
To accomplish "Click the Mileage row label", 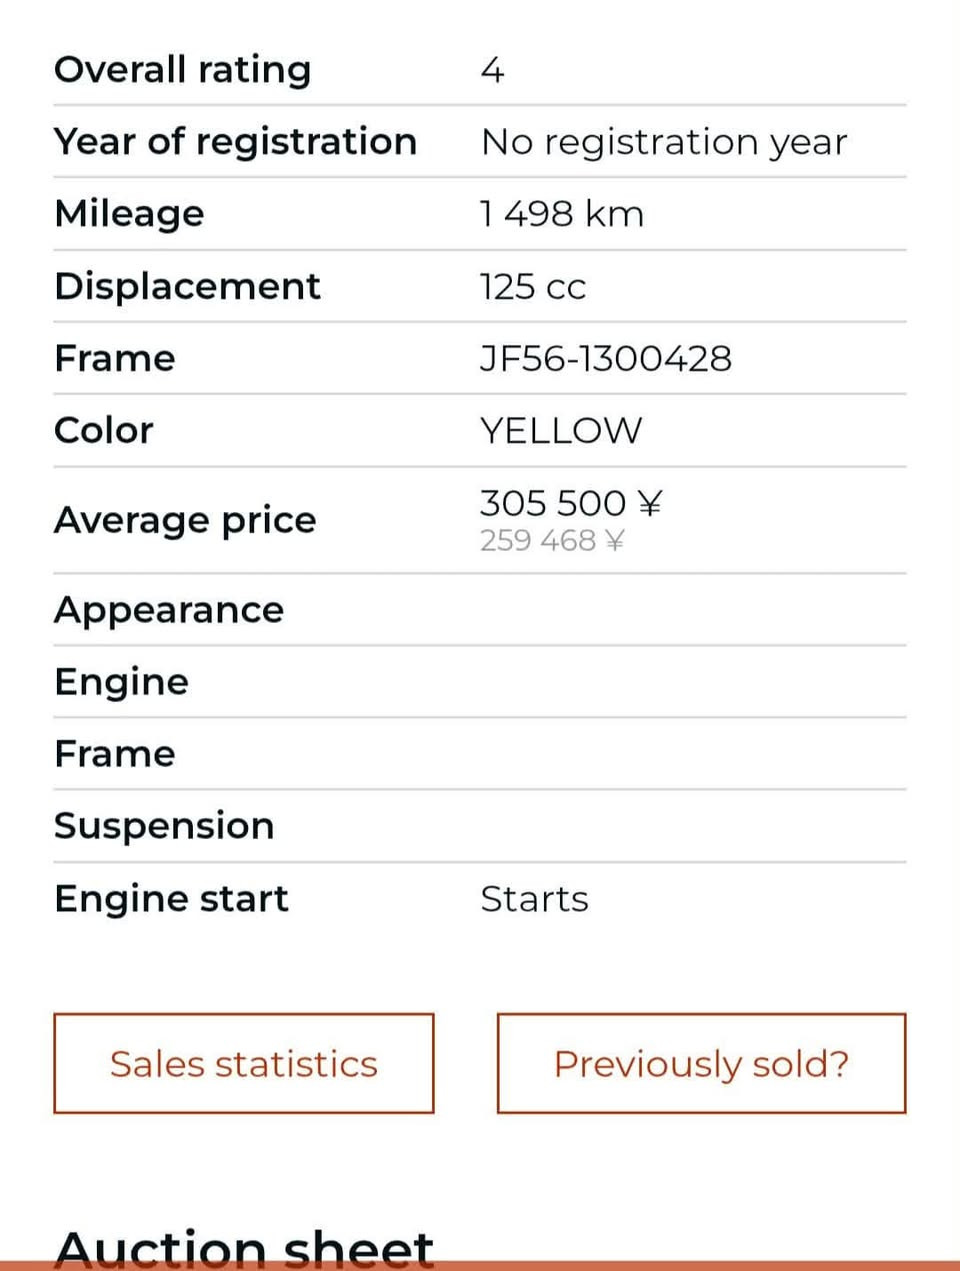I will pyautogui.click(x=129, y=214).
